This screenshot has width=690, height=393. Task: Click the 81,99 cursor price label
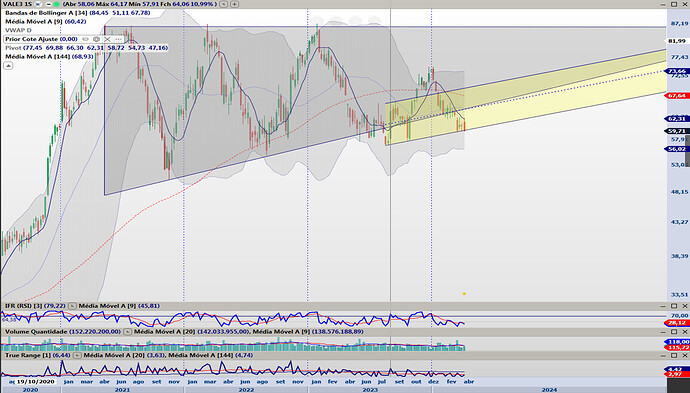click(x=677, y=41)
